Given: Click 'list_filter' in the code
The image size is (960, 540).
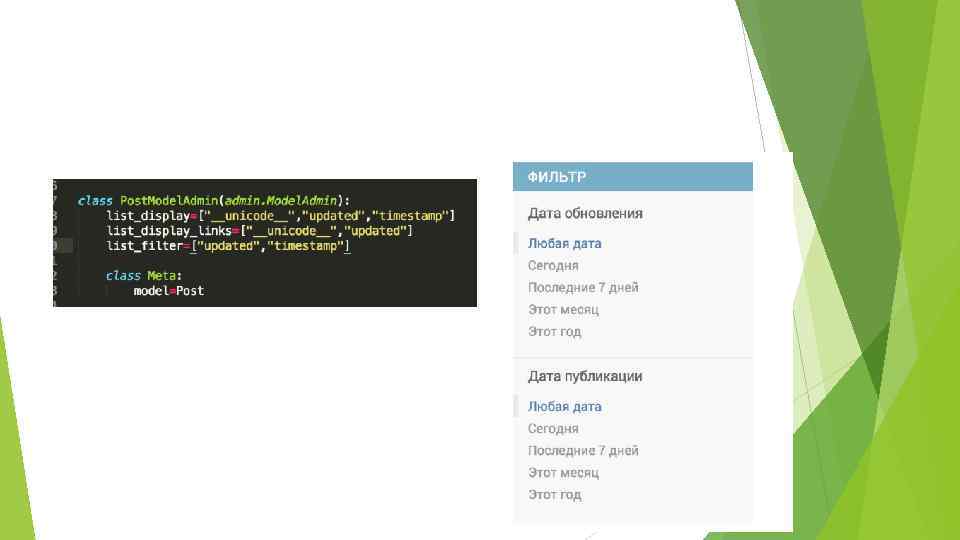Looking at the screenshot, I should (x=145, y=246).
